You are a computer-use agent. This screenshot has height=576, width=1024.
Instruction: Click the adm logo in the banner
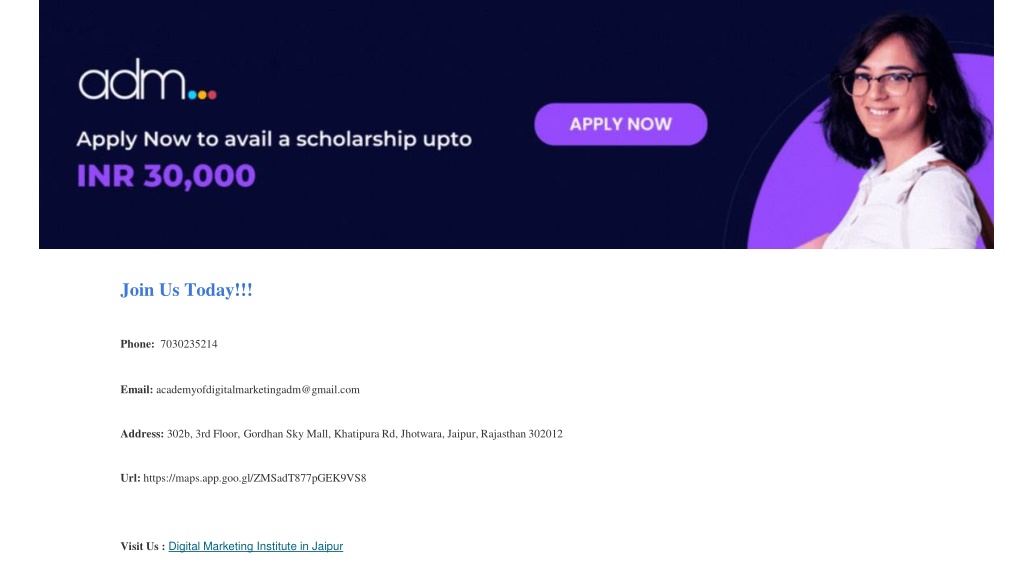147,80
